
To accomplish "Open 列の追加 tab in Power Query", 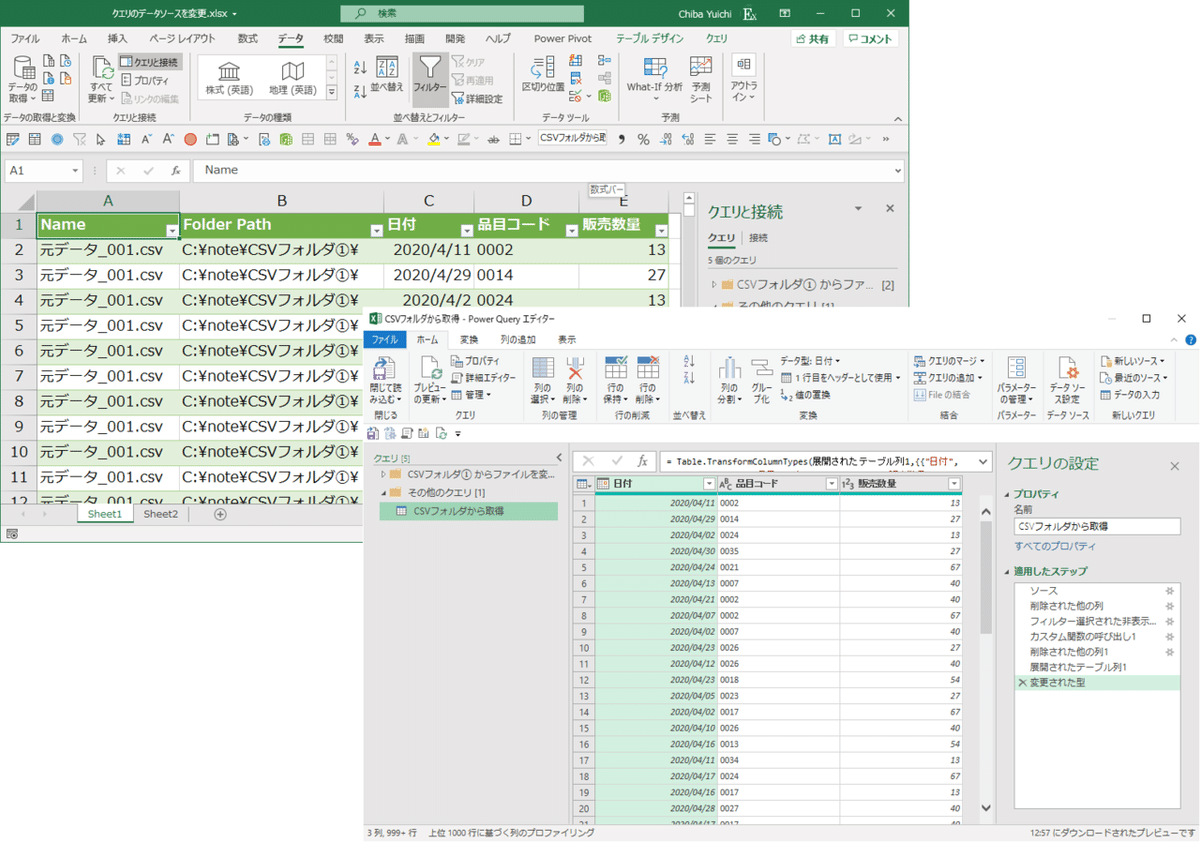I will pos(518,339).
